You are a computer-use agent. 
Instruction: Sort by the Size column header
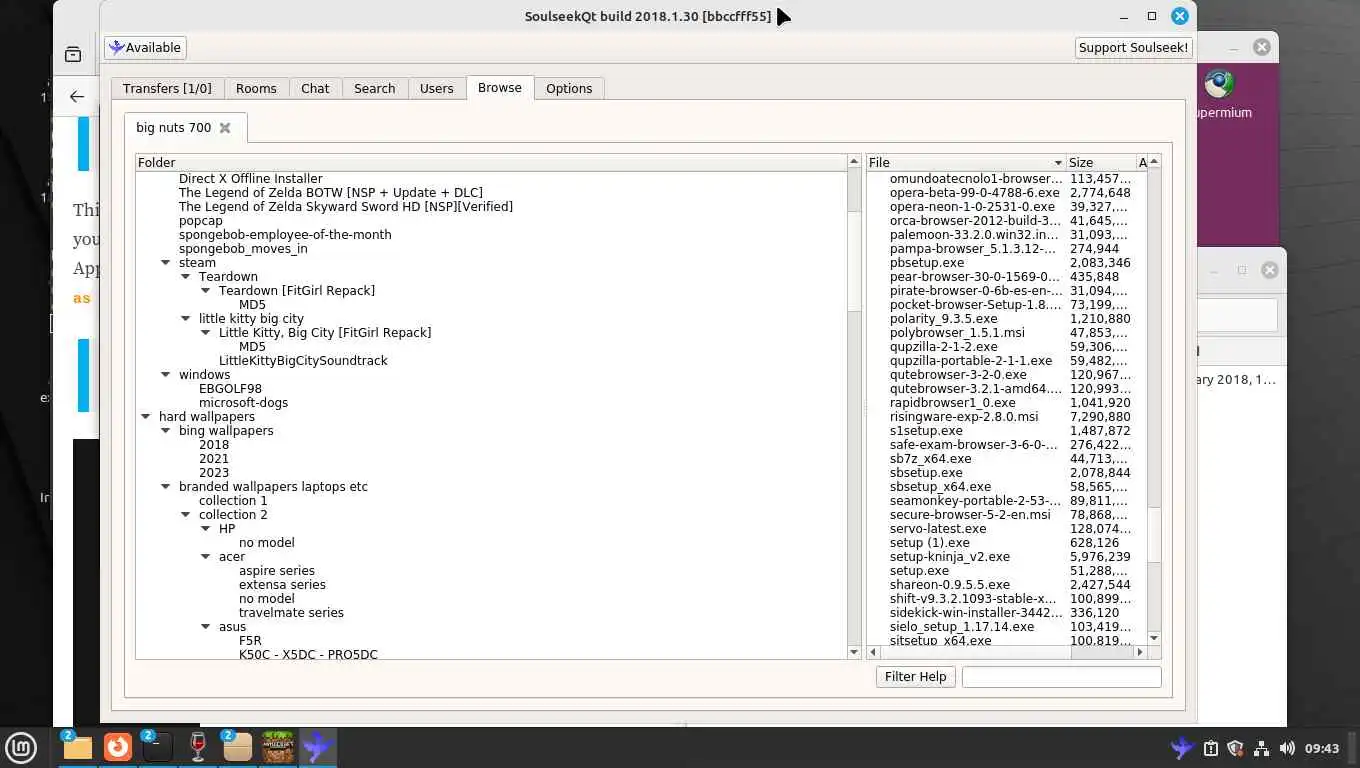tap(1100, 162)
